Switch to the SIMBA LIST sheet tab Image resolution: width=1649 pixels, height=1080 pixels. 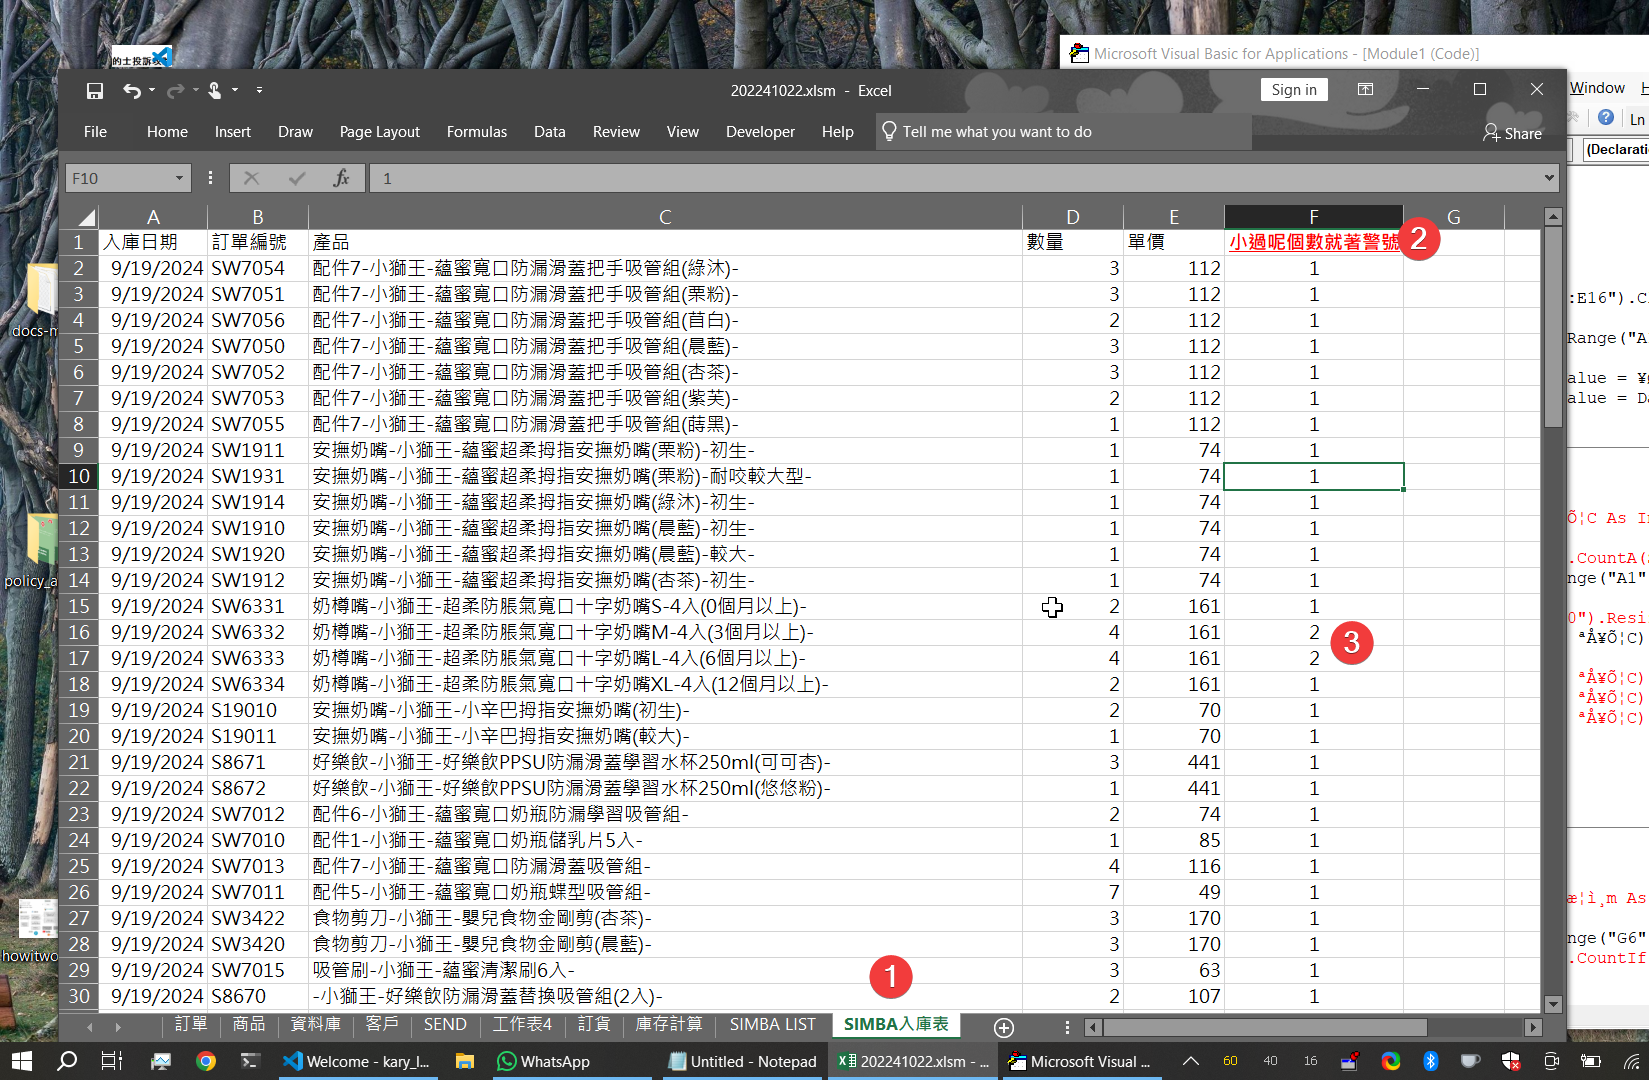pos(772,1025)
